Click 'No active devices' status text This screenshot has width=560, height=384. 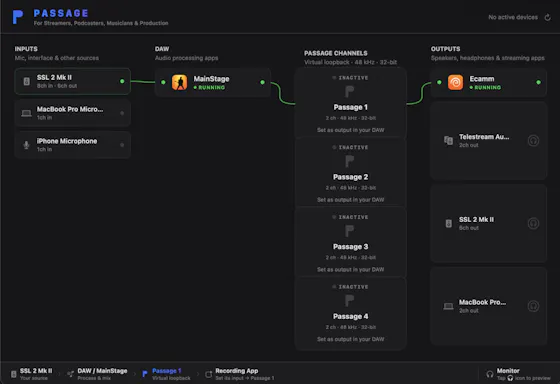coord(513,17)
